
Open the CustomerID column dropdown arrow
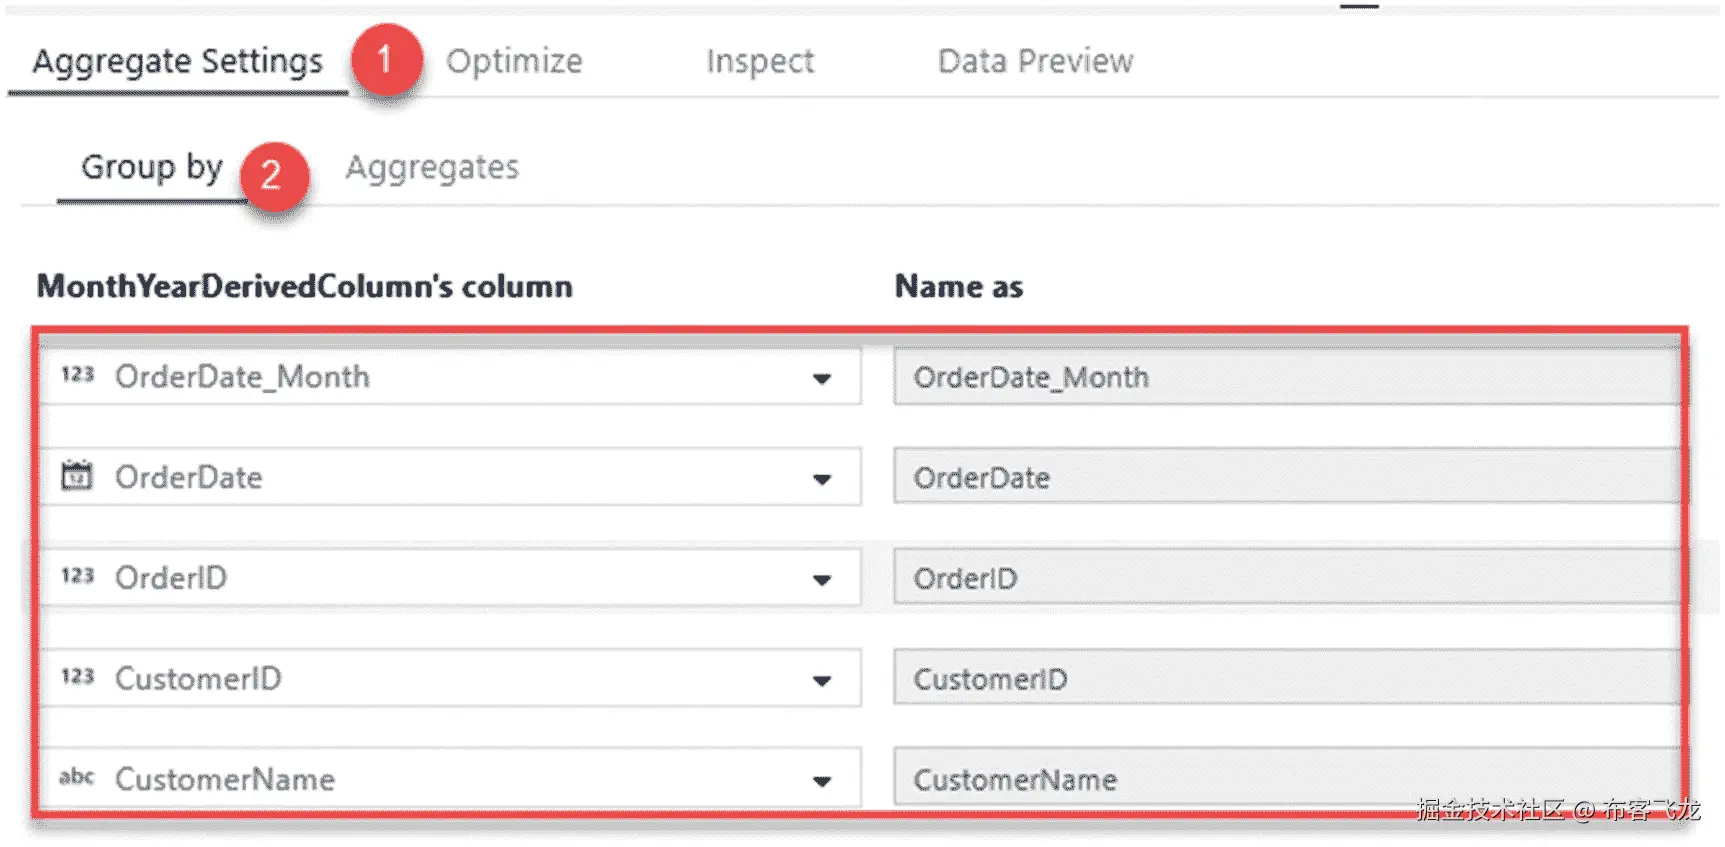tap(822, 681)
